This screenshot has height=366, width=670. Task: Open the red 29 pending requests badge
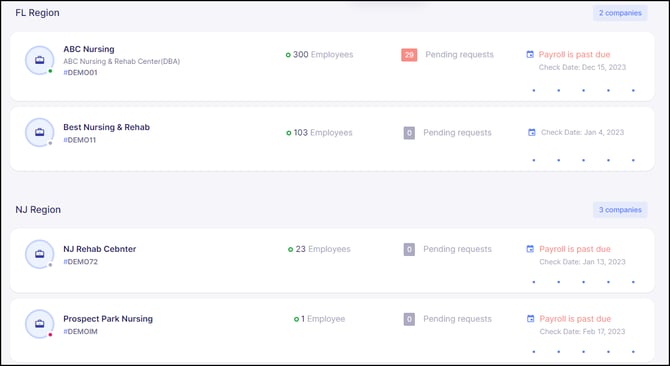[409, 55]
